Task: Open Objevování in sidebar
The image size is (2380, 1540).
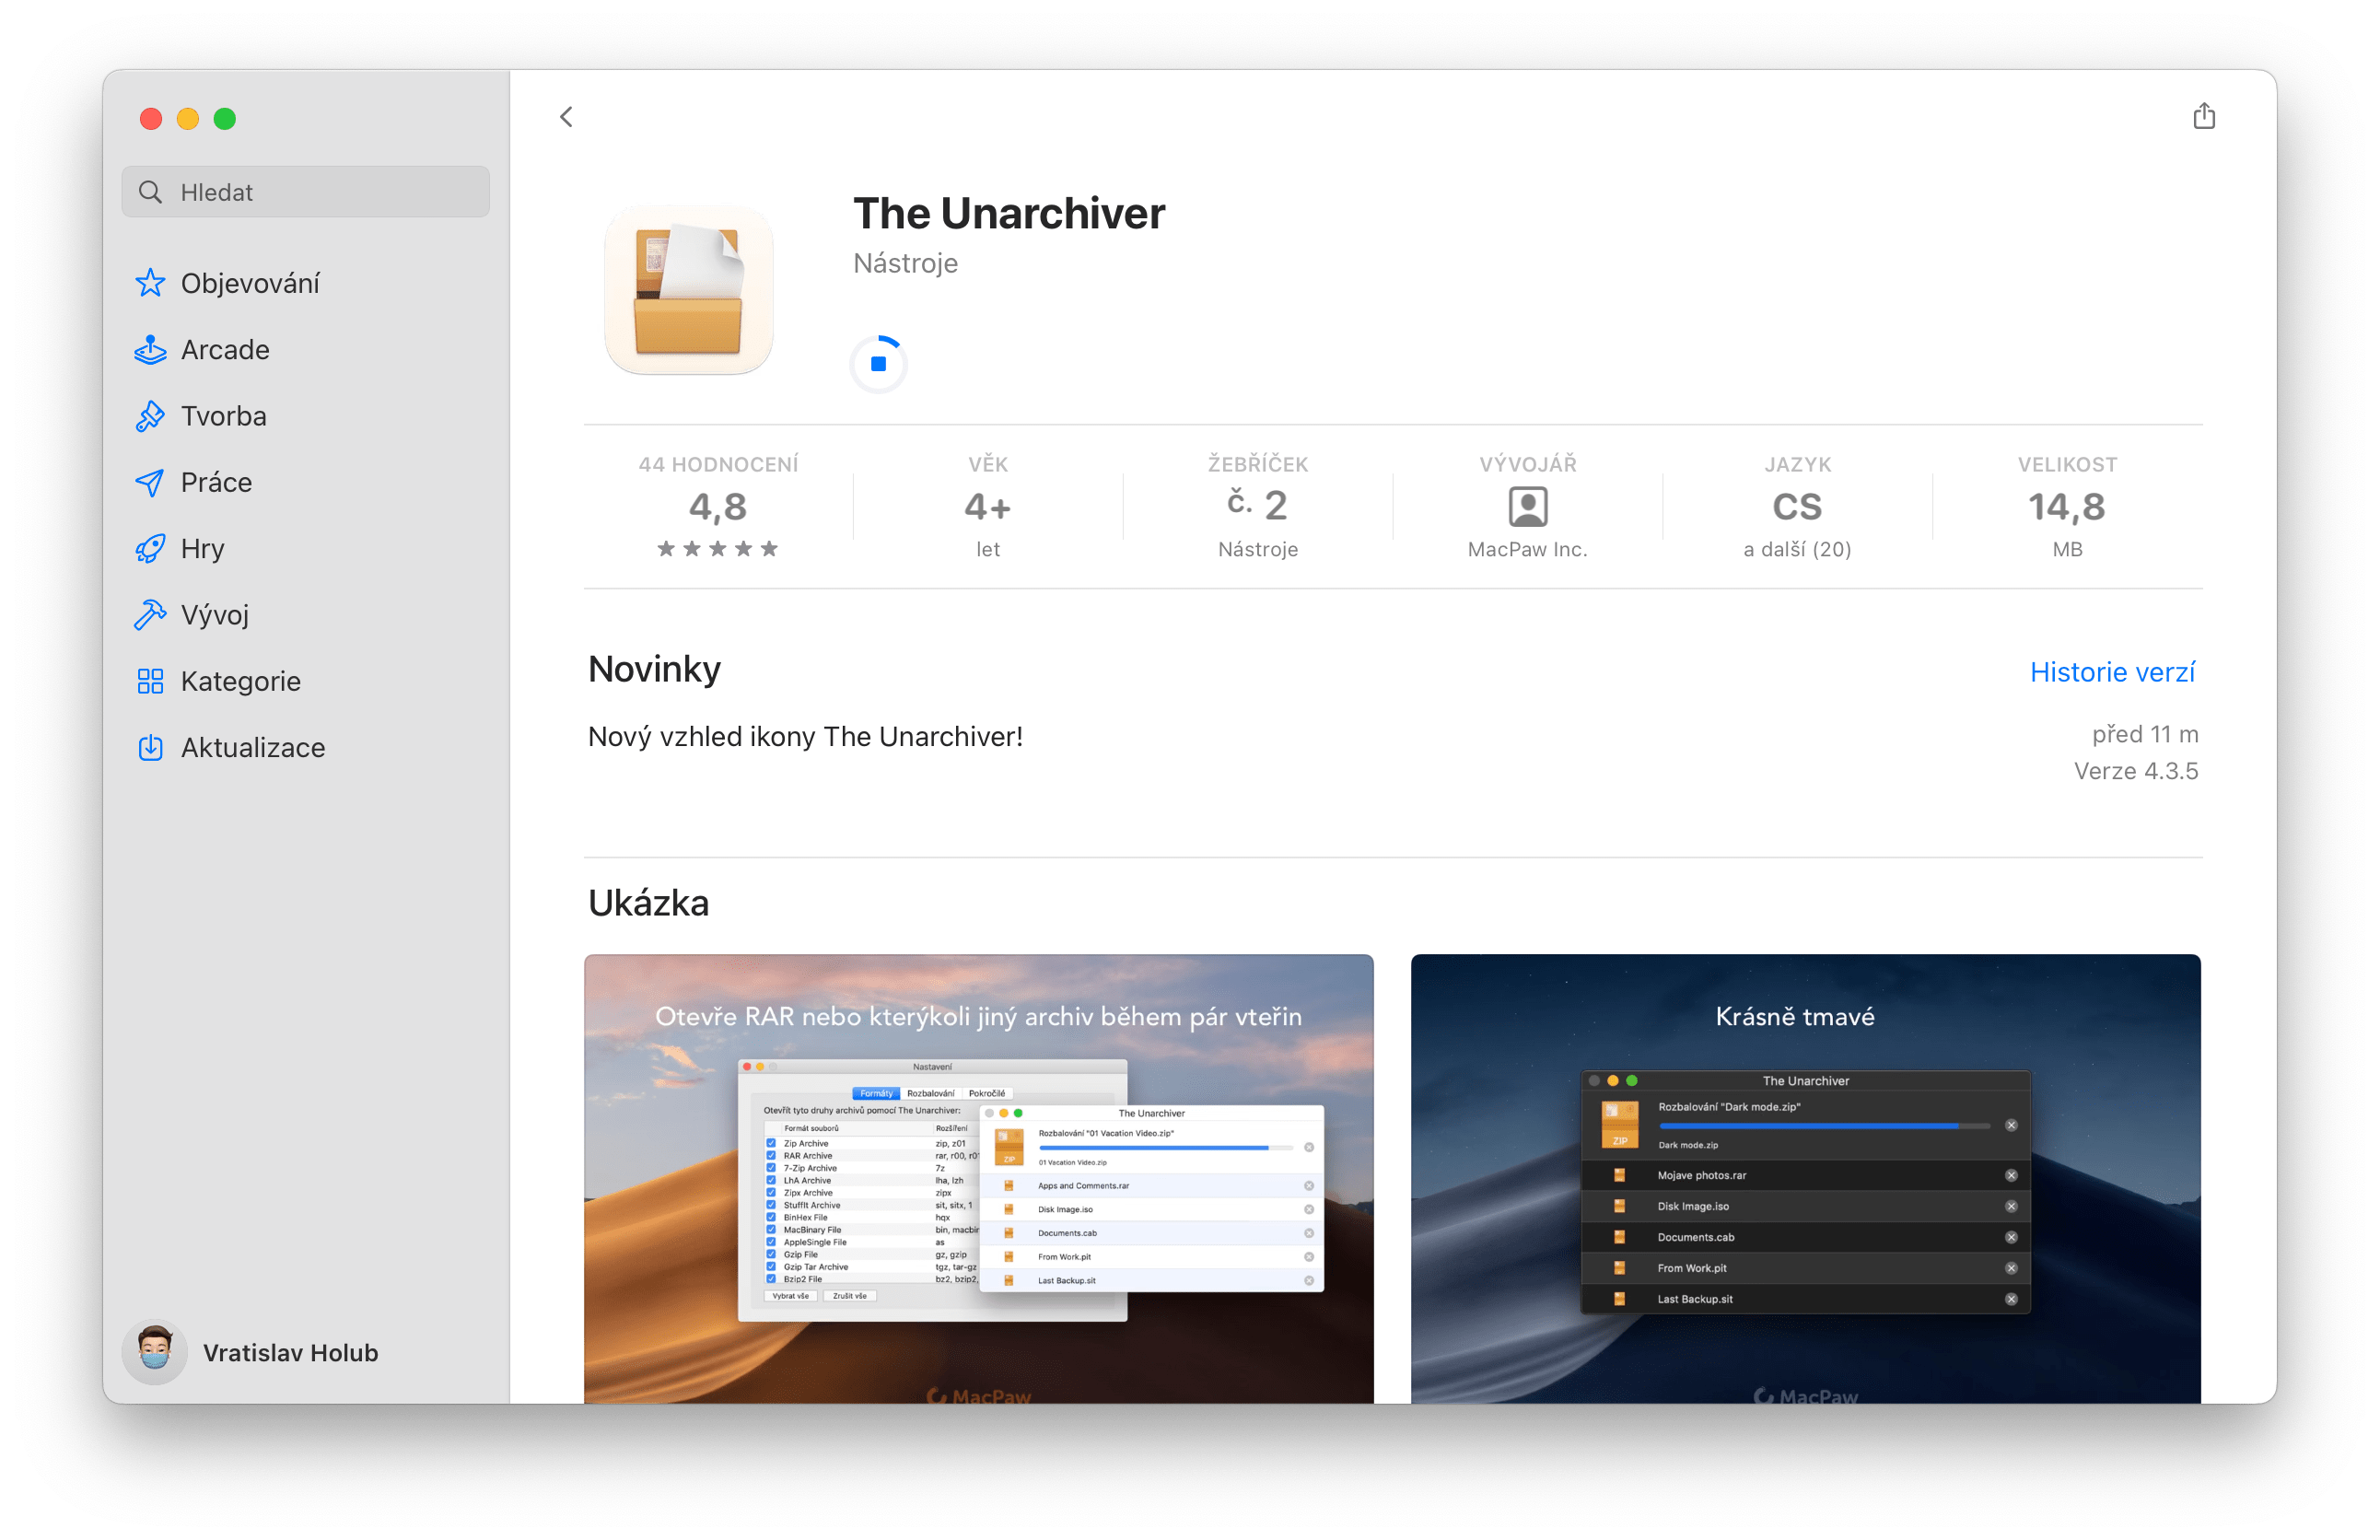Action: pyautogui.click(x=250, y=283)
